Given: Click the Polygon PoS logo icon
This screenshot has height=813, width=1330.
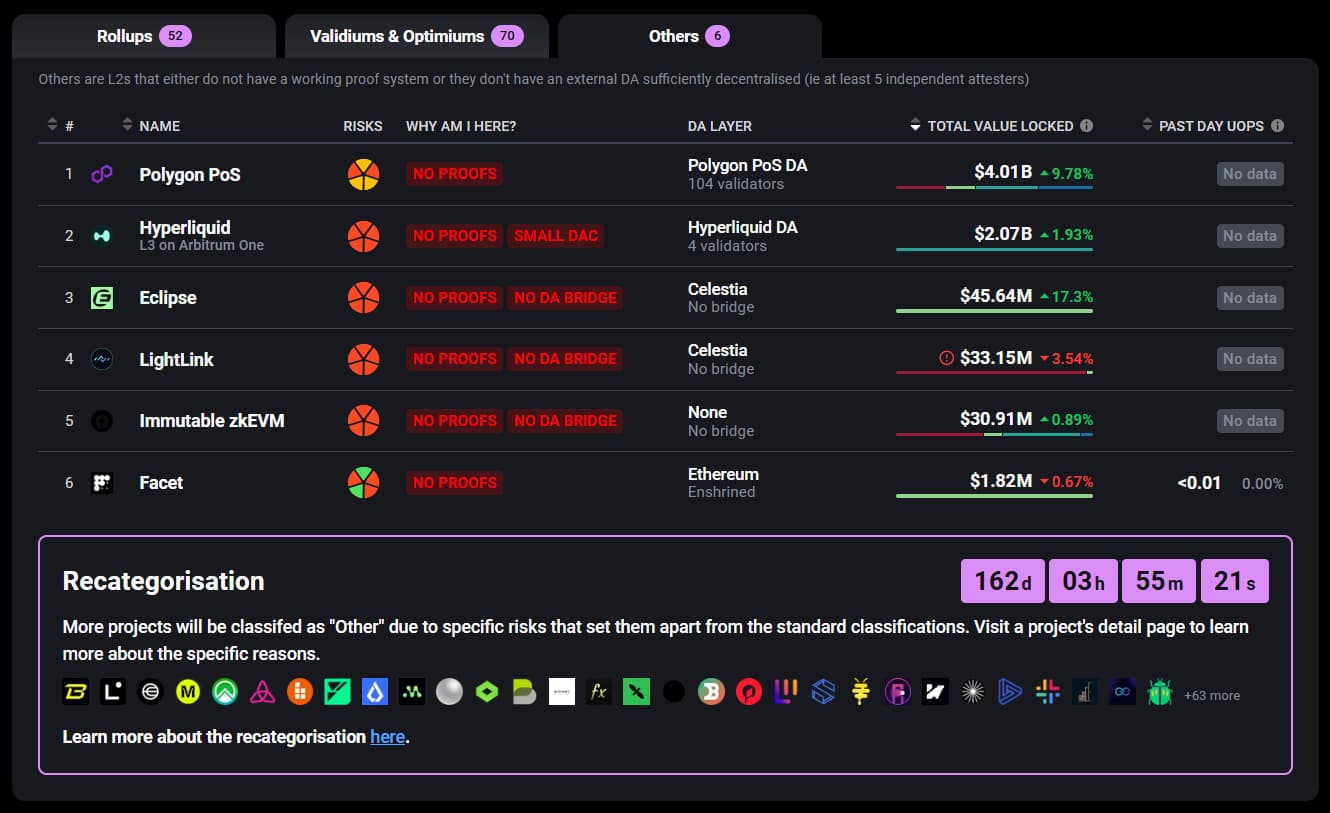Looking at the screenshot, I should [x=102, y=174].
